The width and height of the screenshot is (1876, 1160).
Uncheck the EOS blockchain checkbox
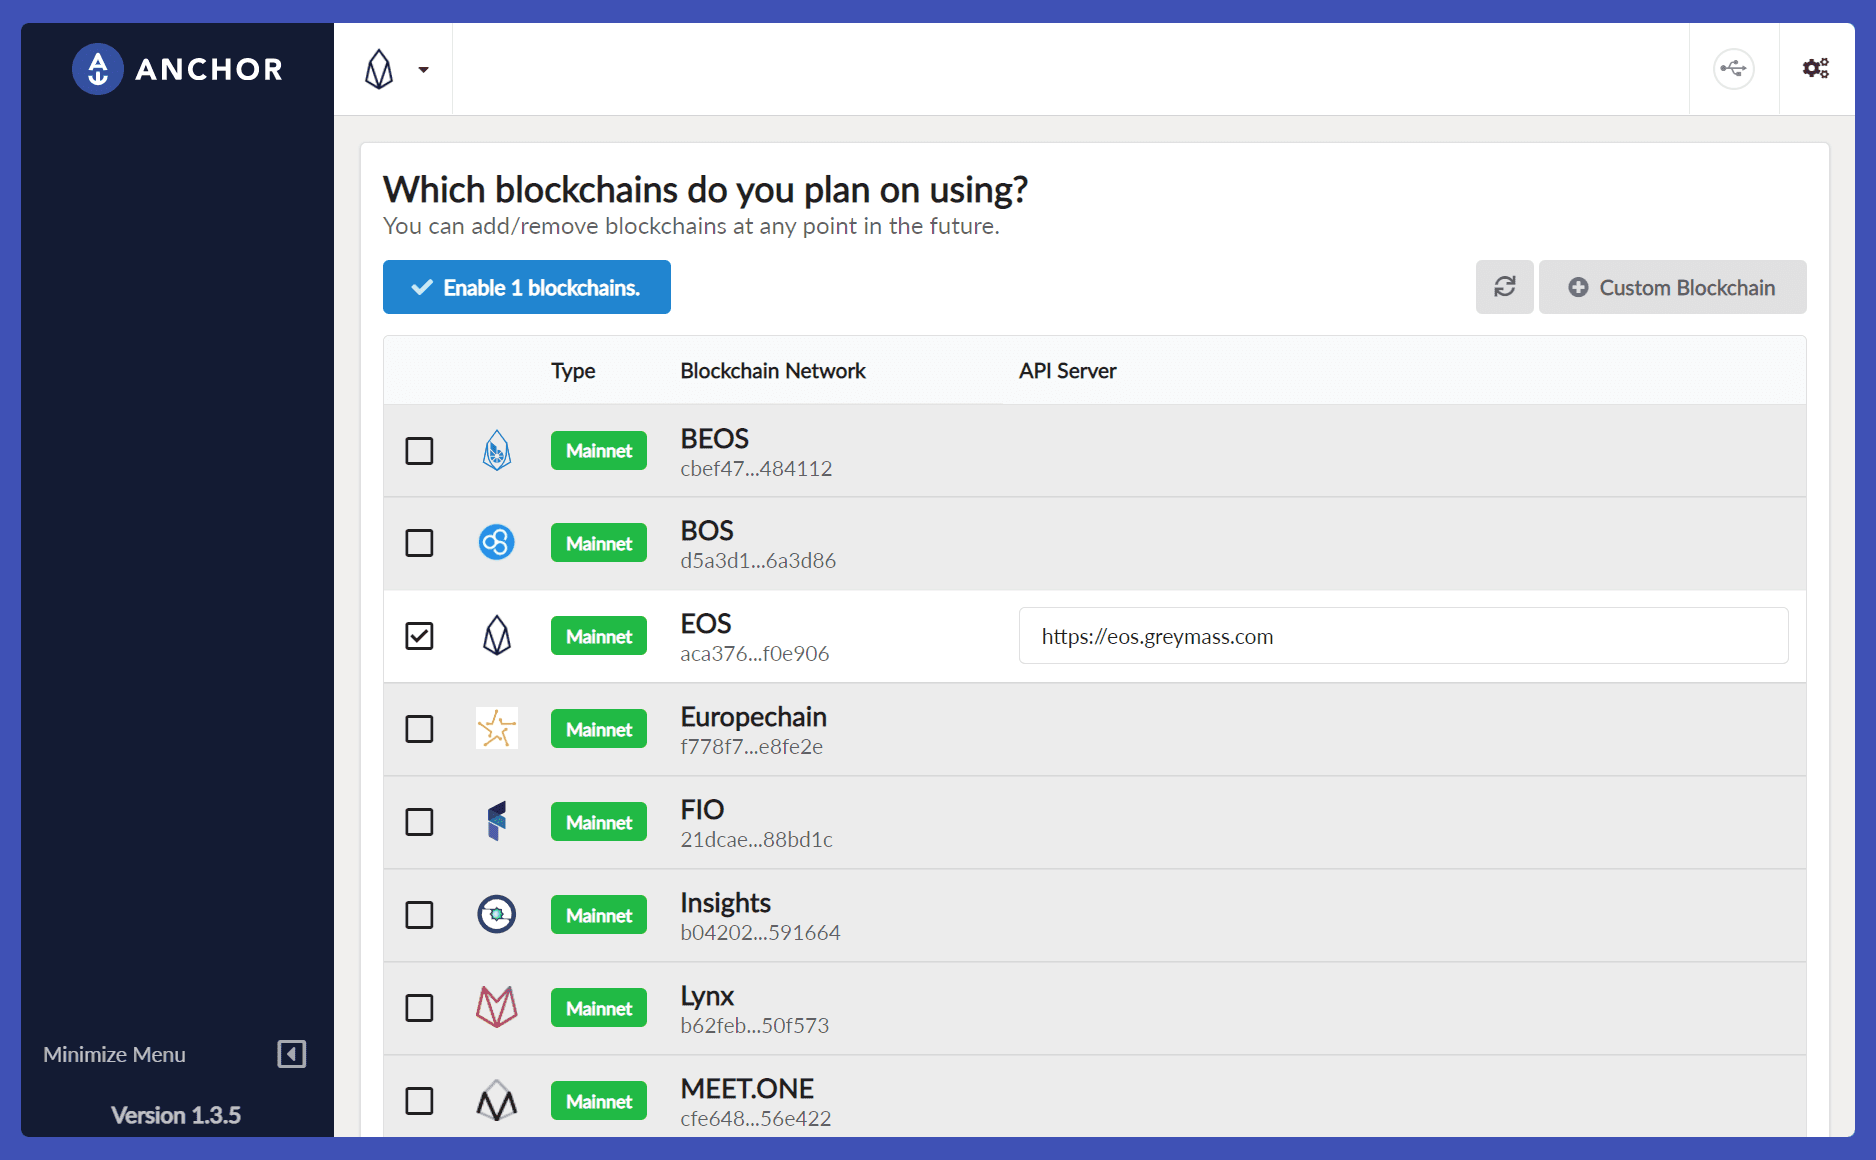point(419,636)
